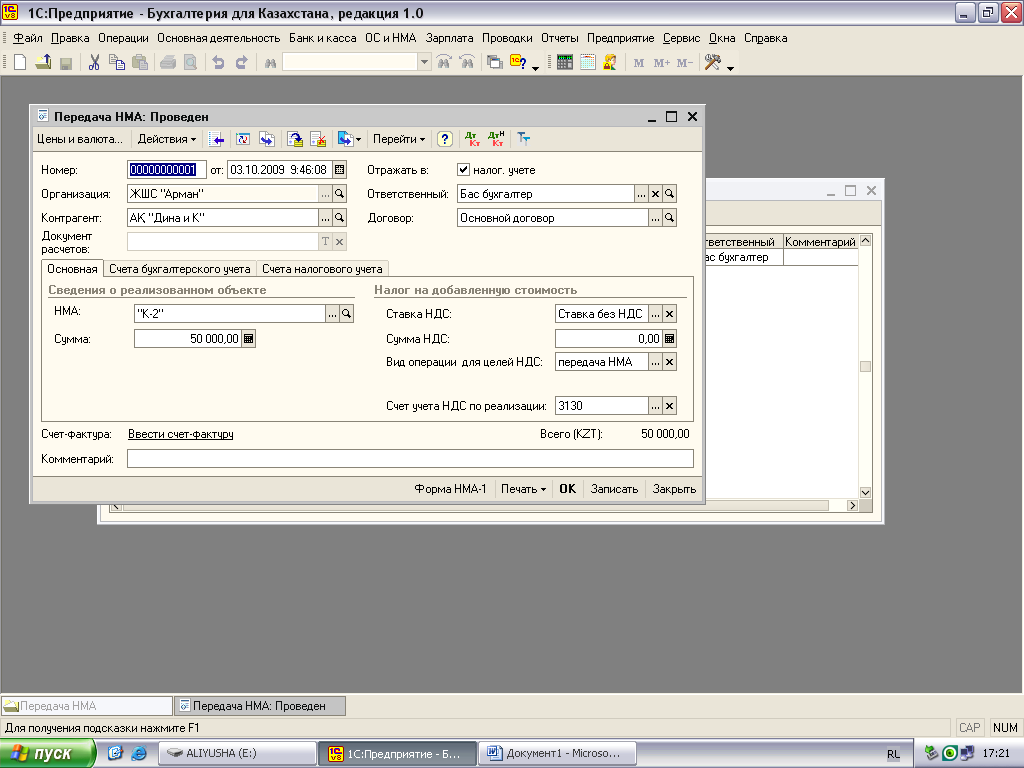Click the New document icon in main toolbar
This screenshot has height=768, width=1024.
pos(20,63)
